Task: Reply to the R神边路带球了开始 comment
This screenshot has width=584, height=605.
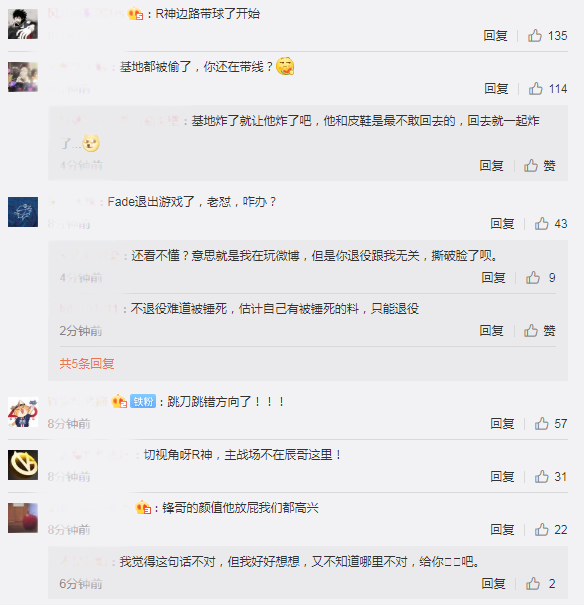Action: pyautogui.click(x=495, y=36)
